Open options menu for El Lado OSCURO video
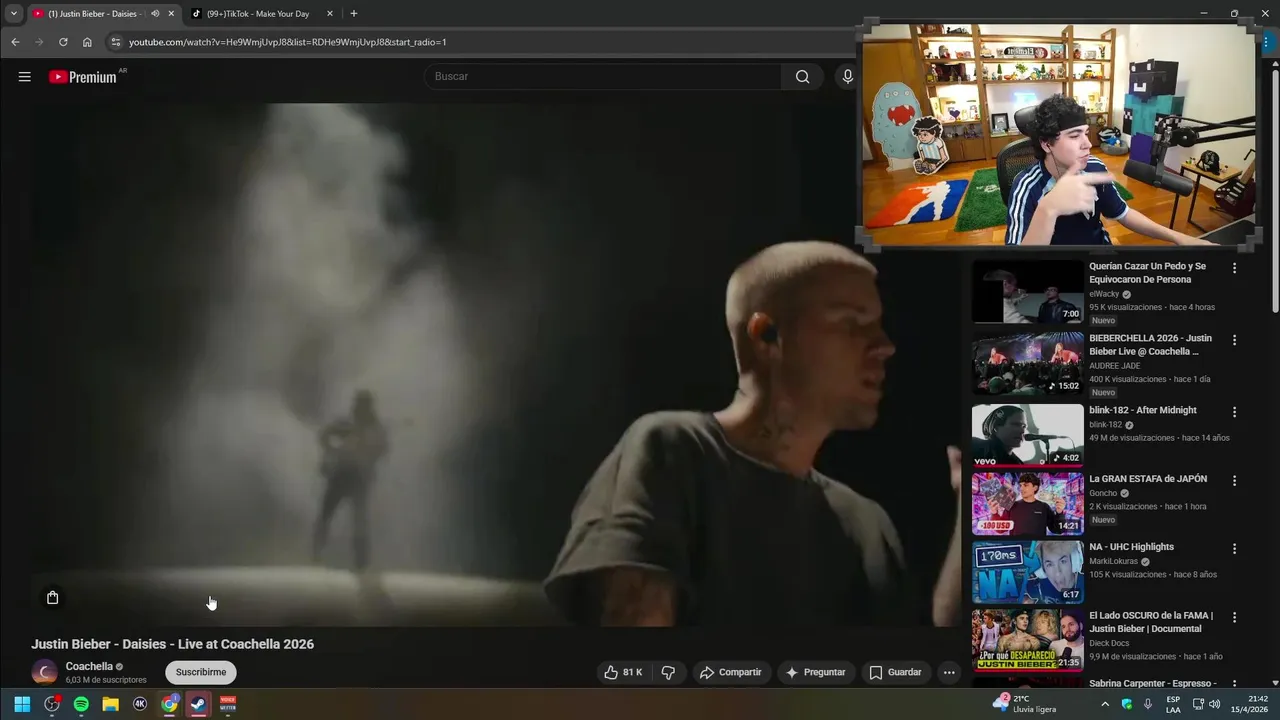1280x720 pixels. [x=1234, y=617]
